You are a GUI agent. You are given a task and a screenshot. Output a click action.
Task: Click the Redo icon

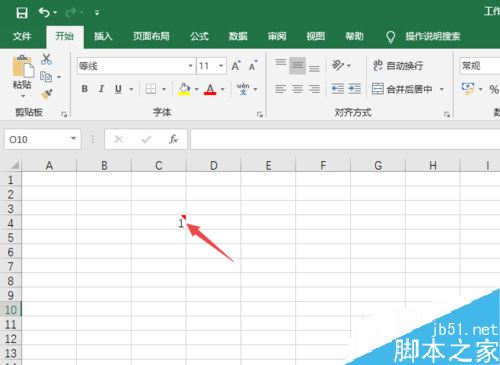point(71,13)
